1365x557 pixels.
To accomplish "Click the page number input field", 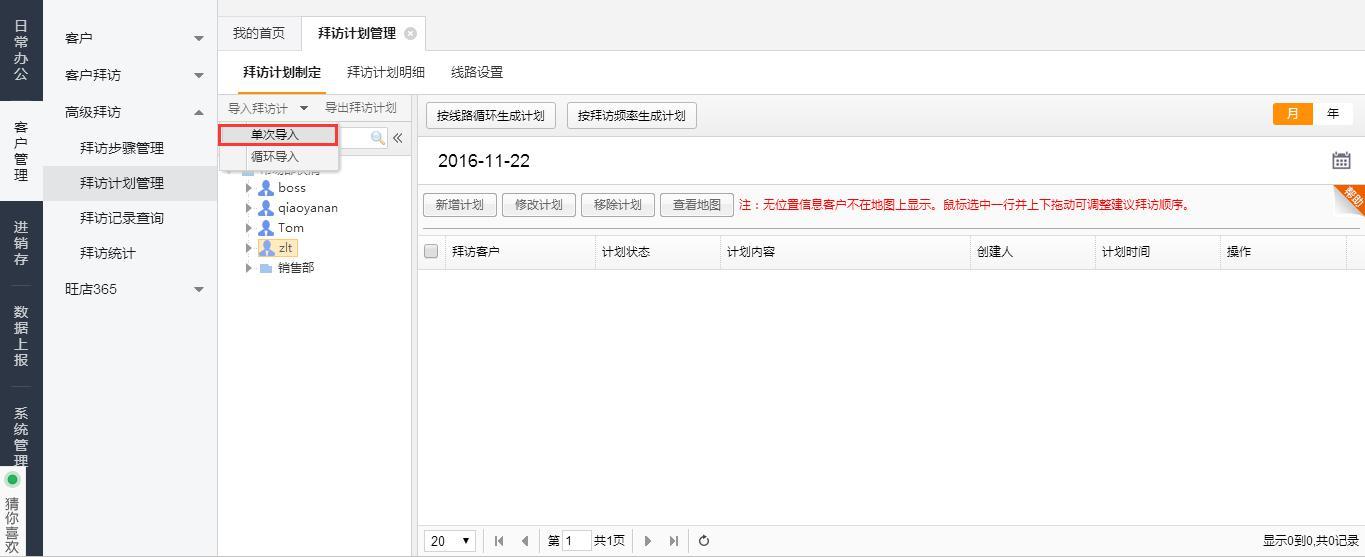I will (576, 541).
